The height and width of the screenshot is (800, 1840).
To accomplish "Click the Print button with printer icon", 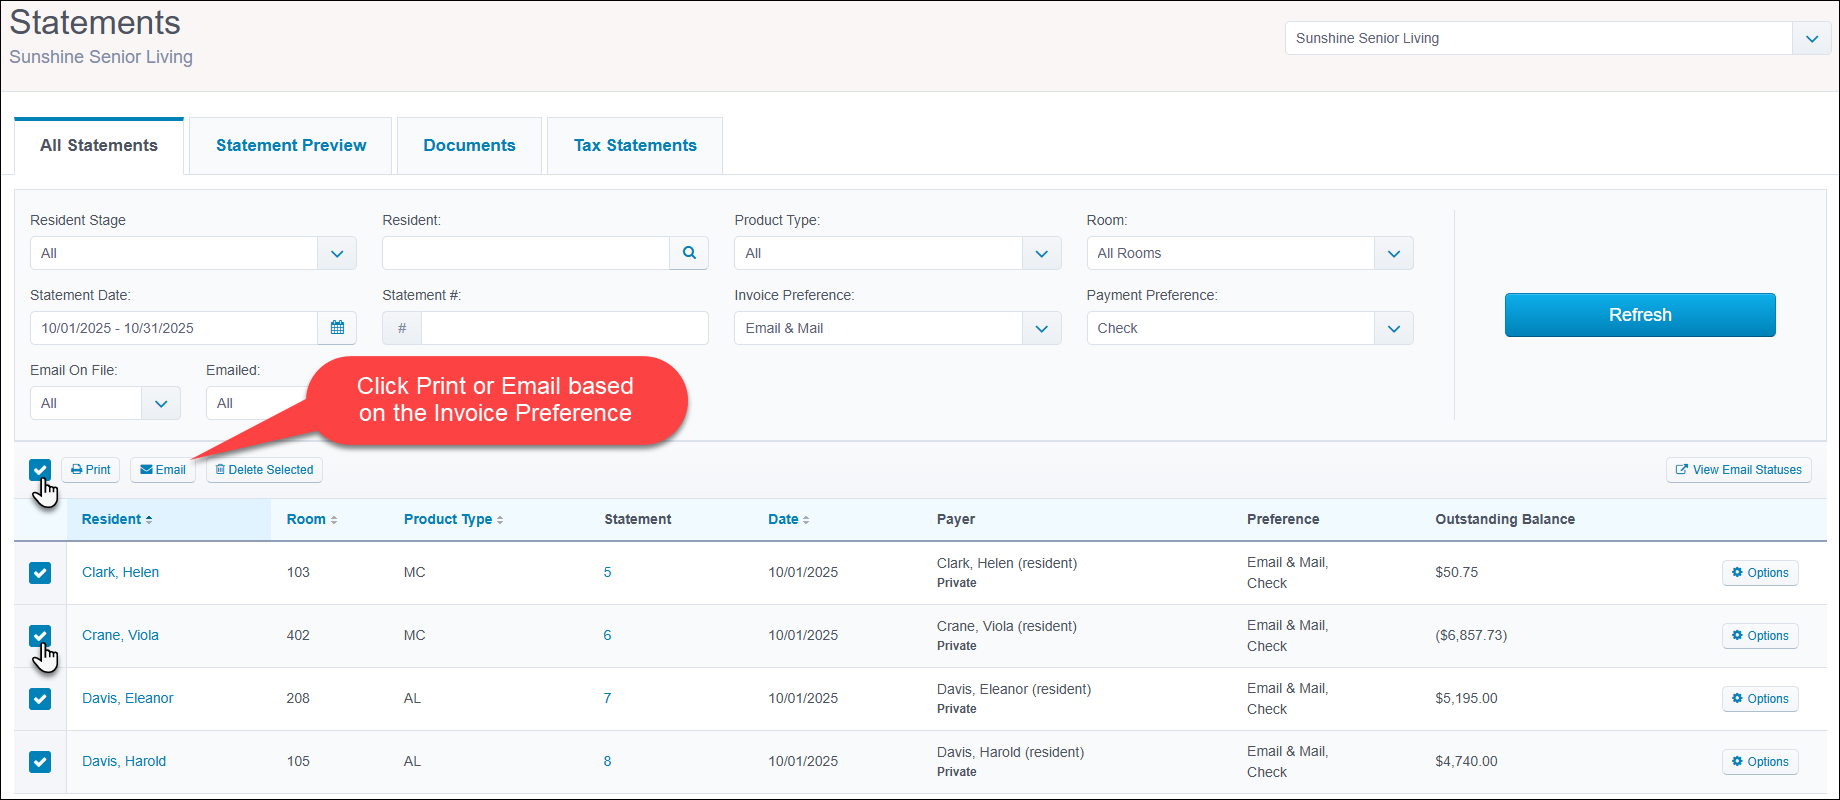I will (91, 470).
